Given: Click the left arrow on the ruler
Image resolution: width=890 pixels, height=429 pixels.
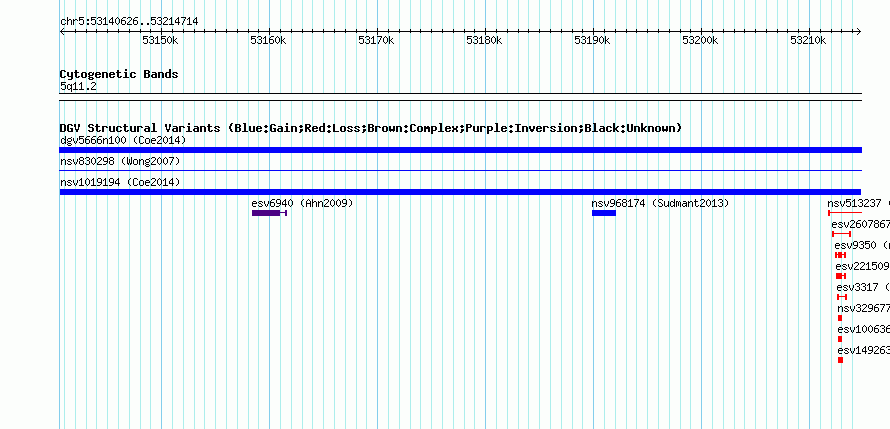Looking at the screenshot, I should 62,32.
